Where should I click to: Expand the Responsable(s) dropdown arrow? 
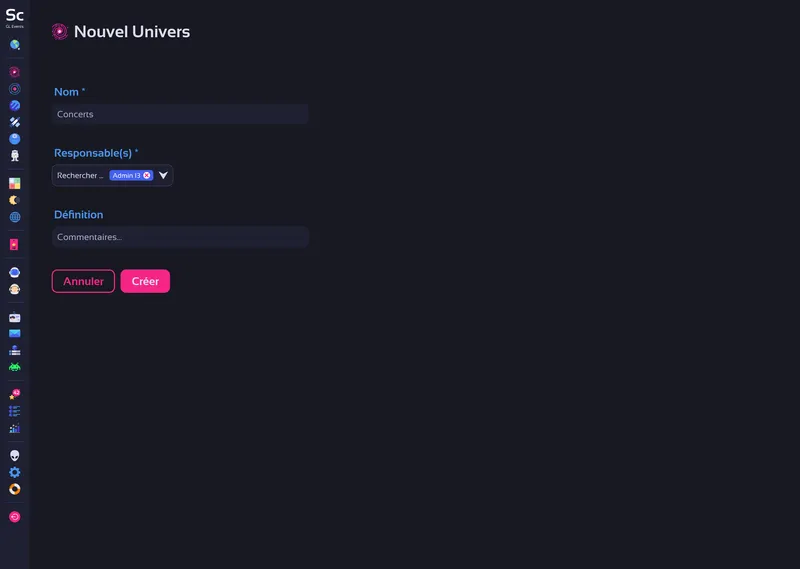[164, 176]
